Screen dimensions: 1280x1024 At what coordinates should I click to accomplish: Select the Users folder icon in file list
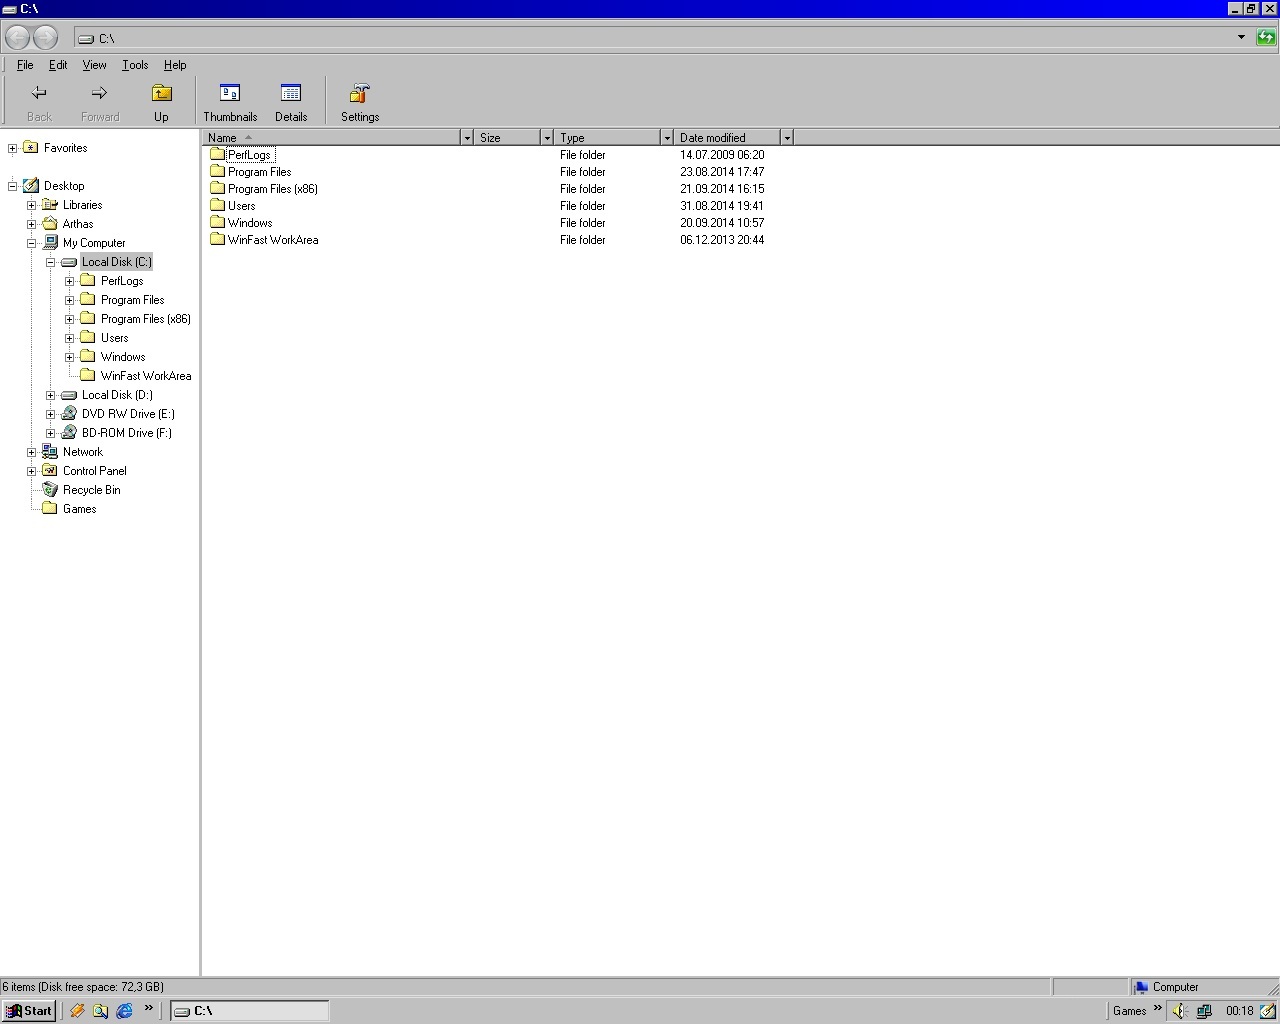point(217,205)
